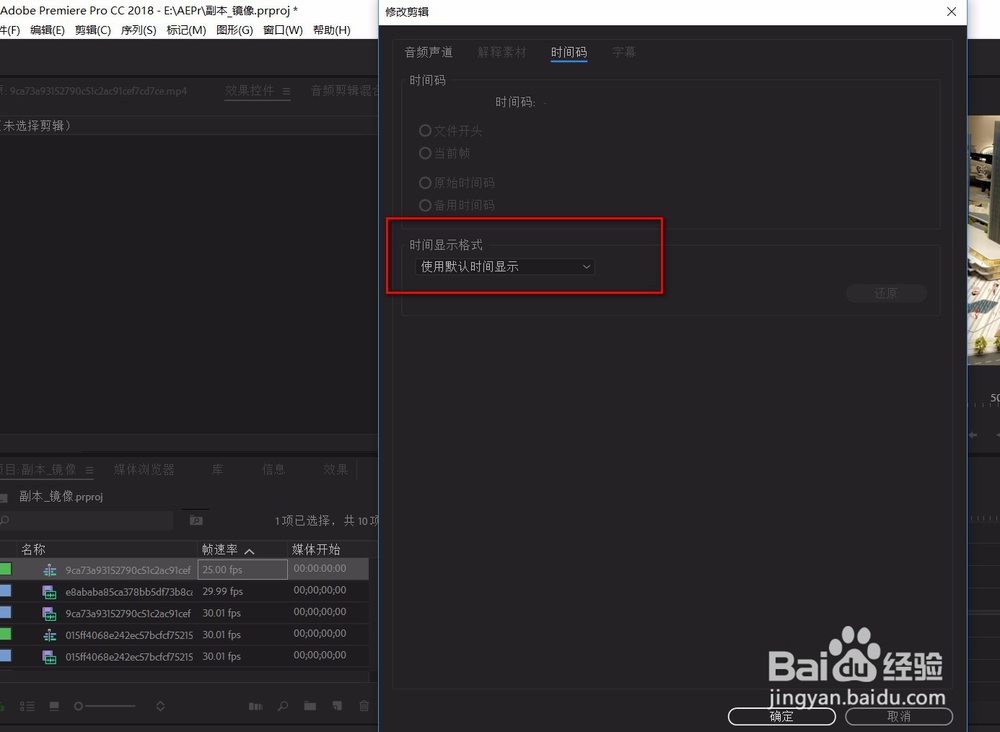This screenshot has height=732, width=1000.
Task: Select the 当前帧 radio button
Action: [x=425, y=153]
